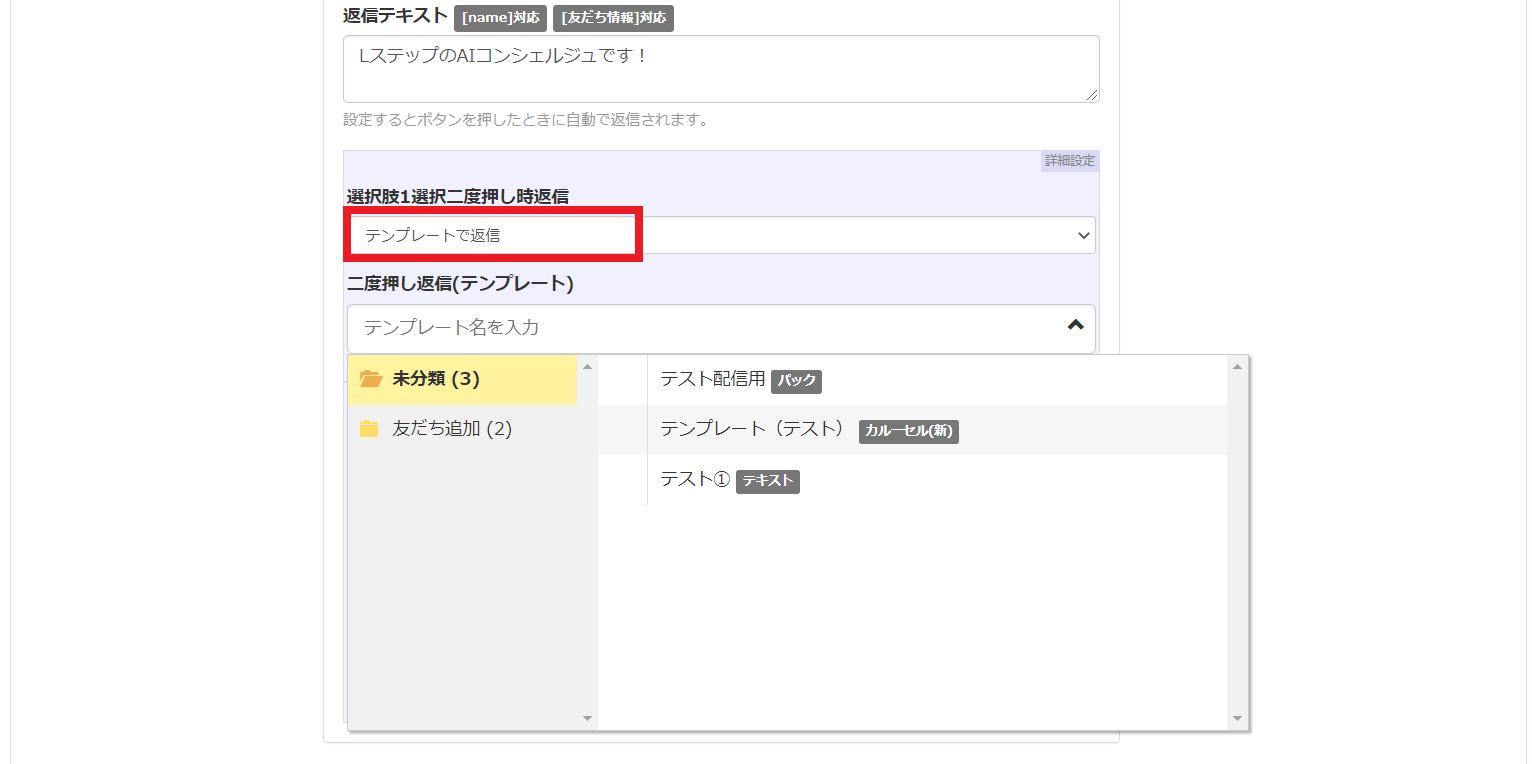1532x764 pixels.
Task: Insert the [友だち情報]対応 tag
Action: click(613, 18)
